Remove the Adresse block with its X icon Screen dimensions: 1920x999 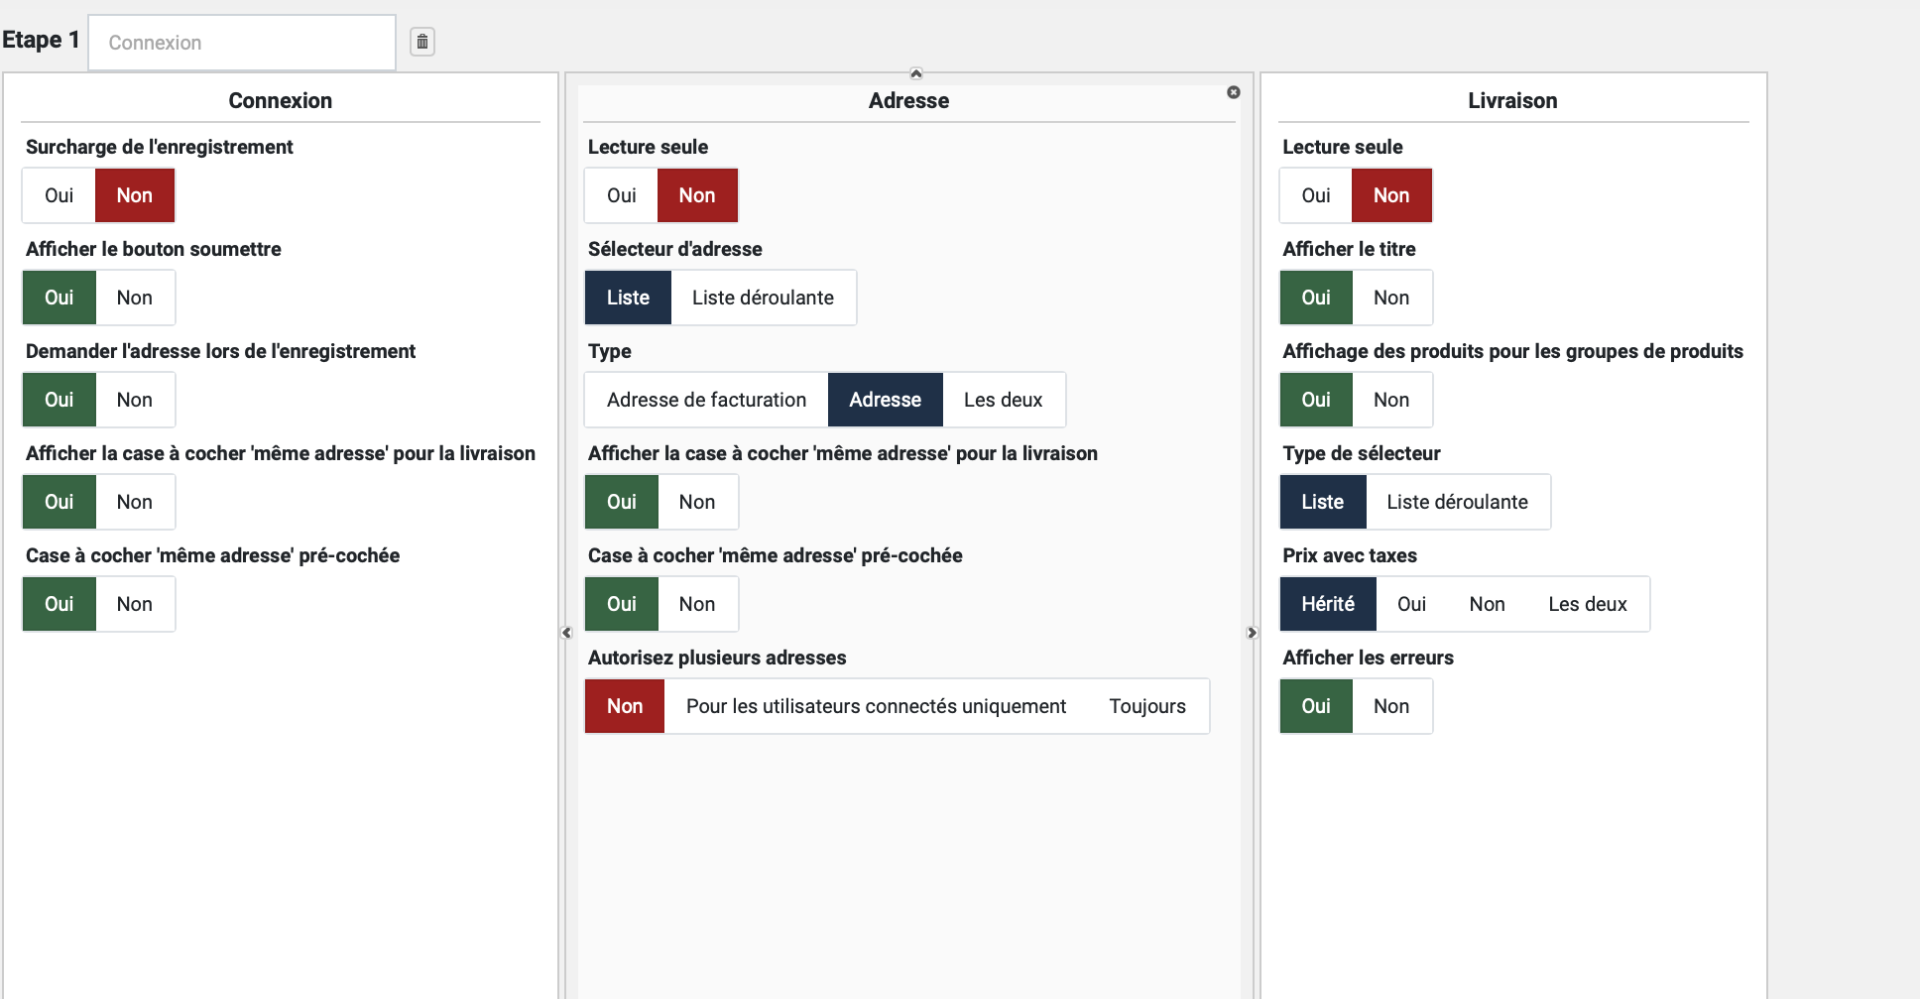(x=1233, y=92)
